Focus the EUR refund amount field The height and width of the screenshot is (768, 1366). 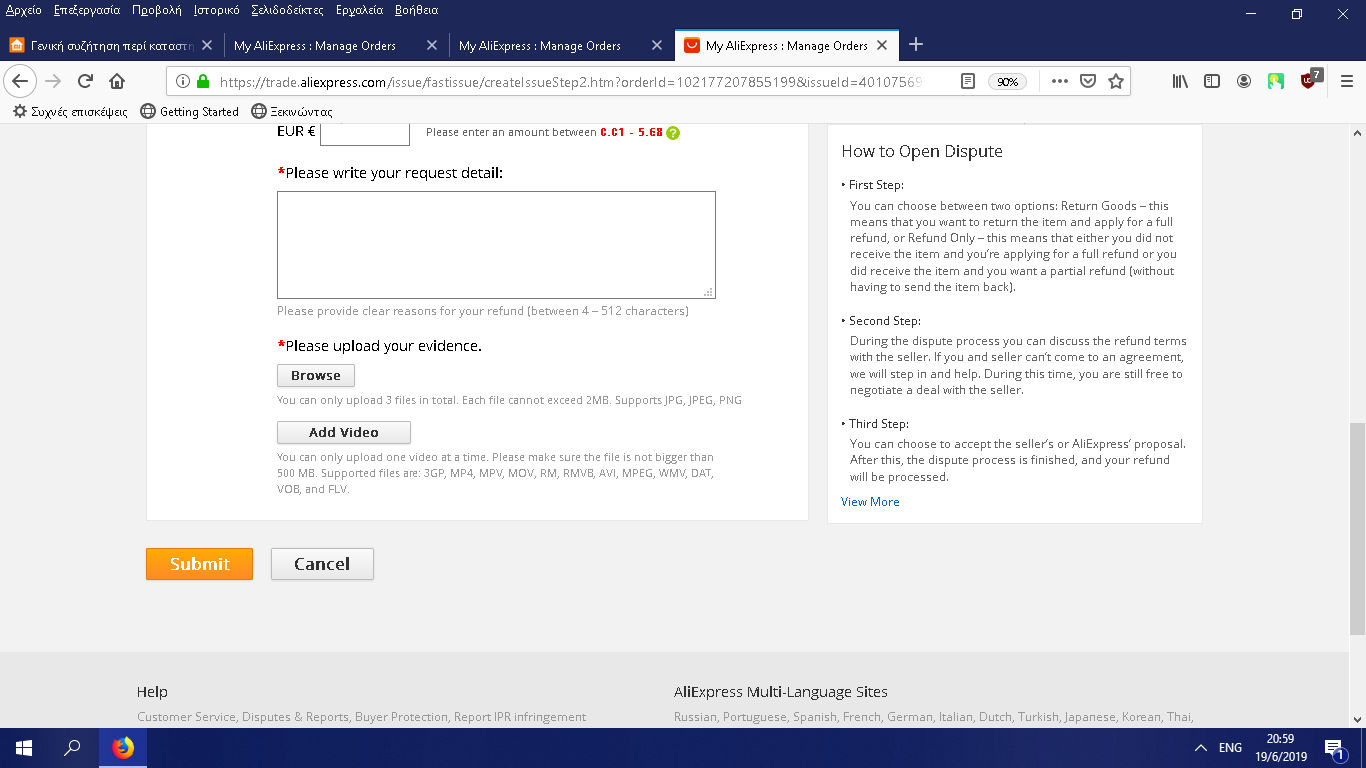pos(365,132)
